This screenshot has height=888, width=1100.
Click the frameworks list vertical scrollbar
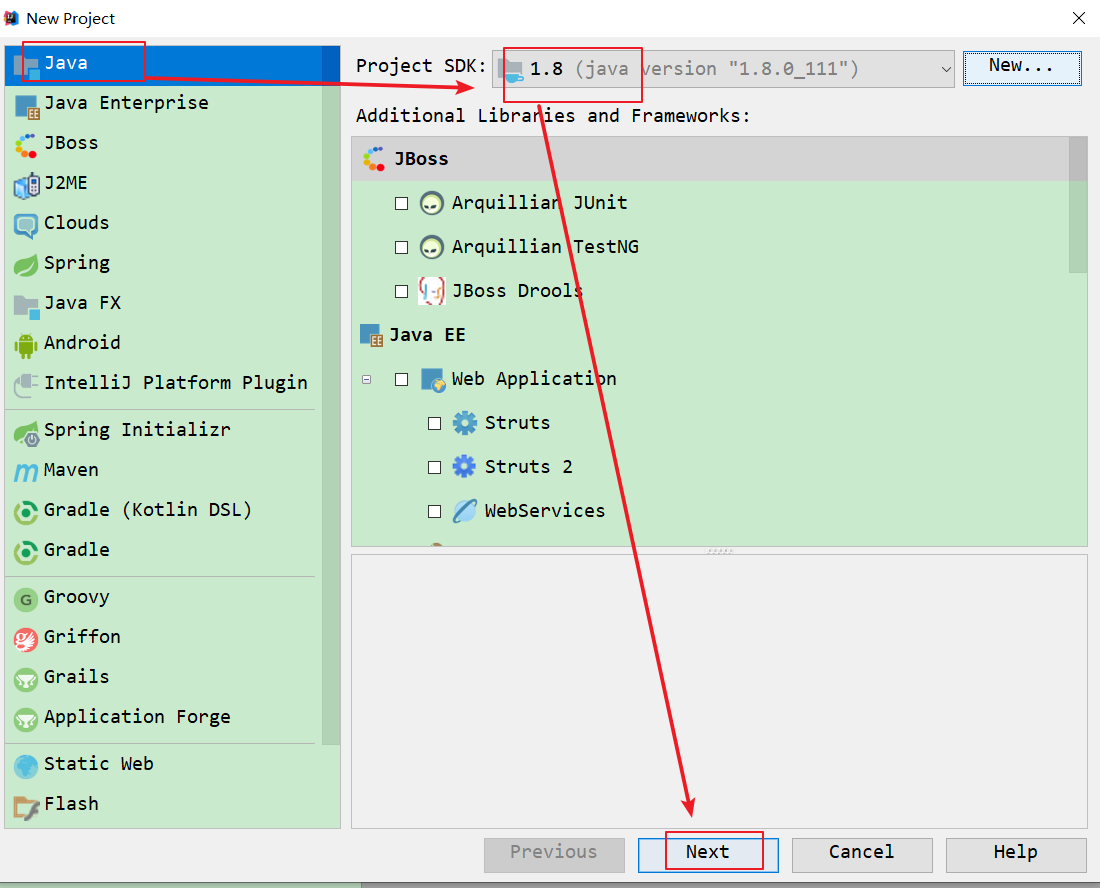pos(1078,205)
